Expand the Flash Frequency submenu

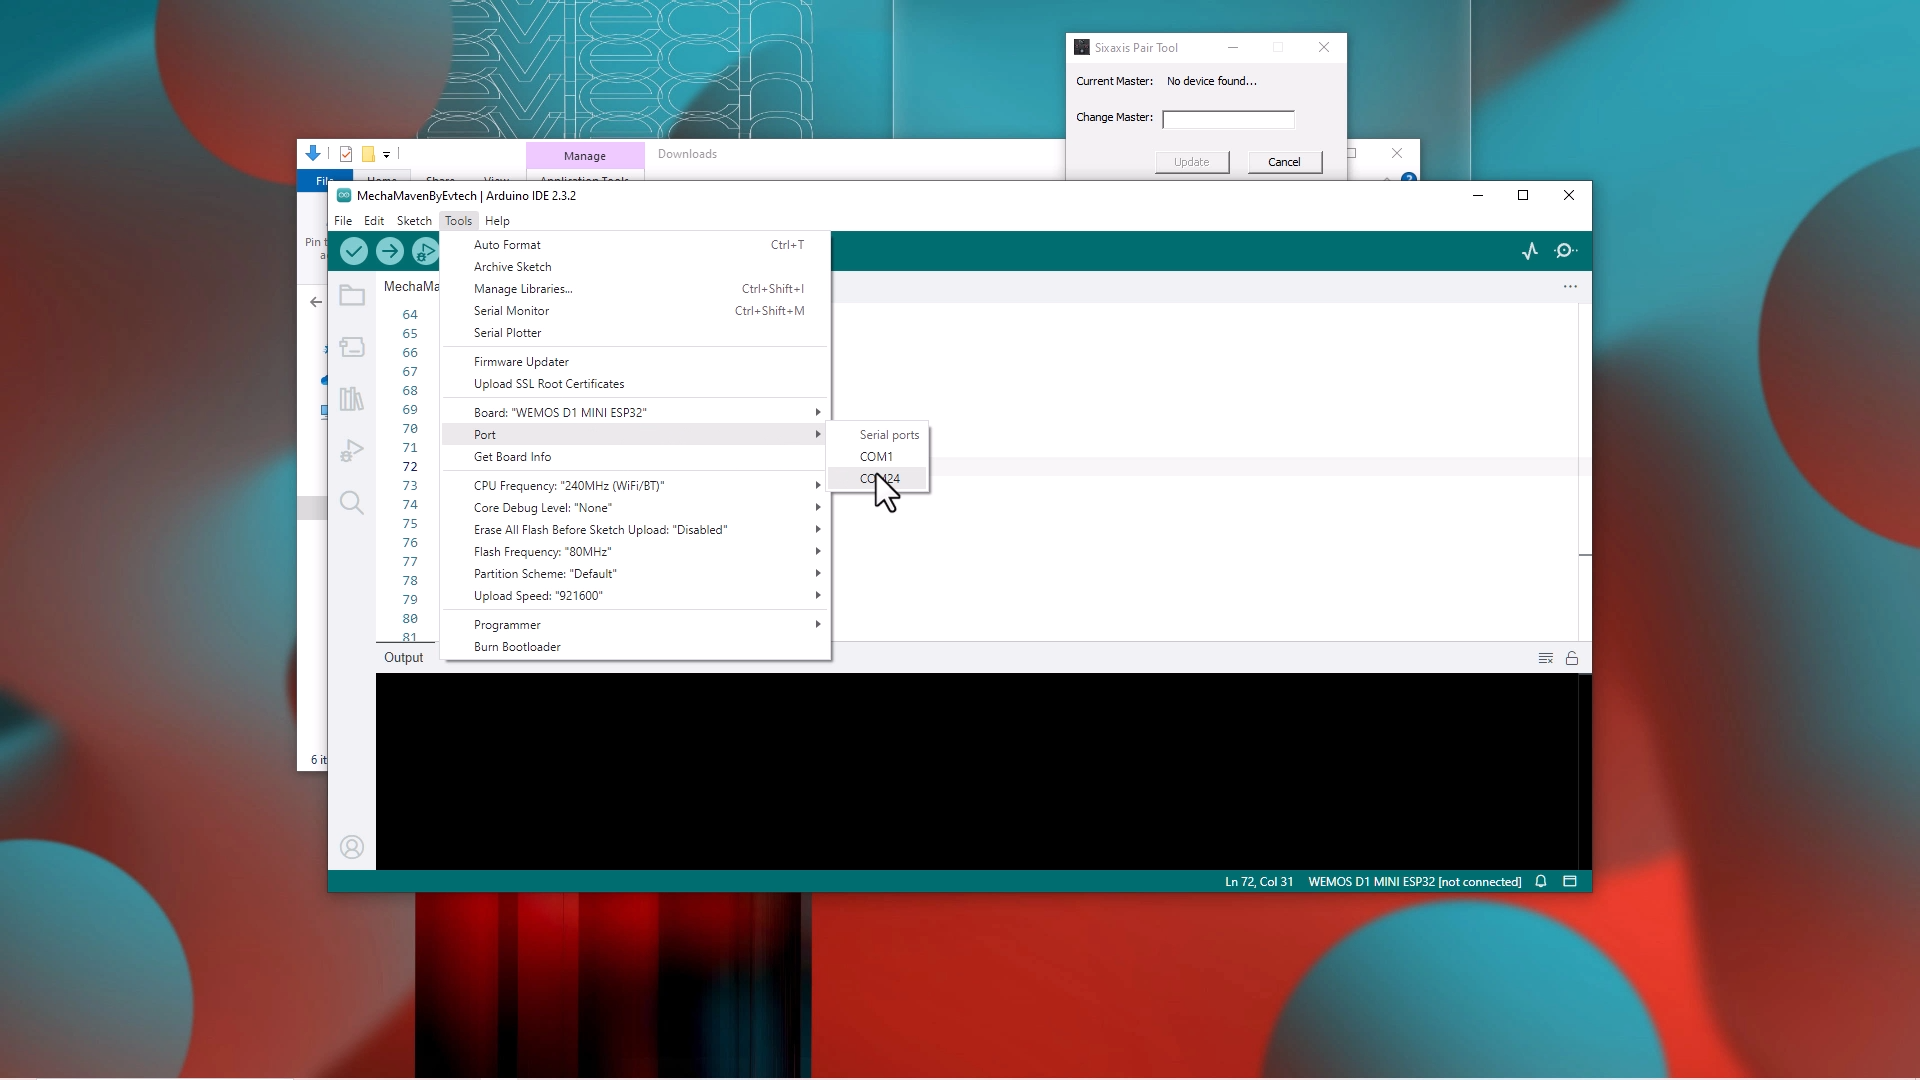coord(636,552)
